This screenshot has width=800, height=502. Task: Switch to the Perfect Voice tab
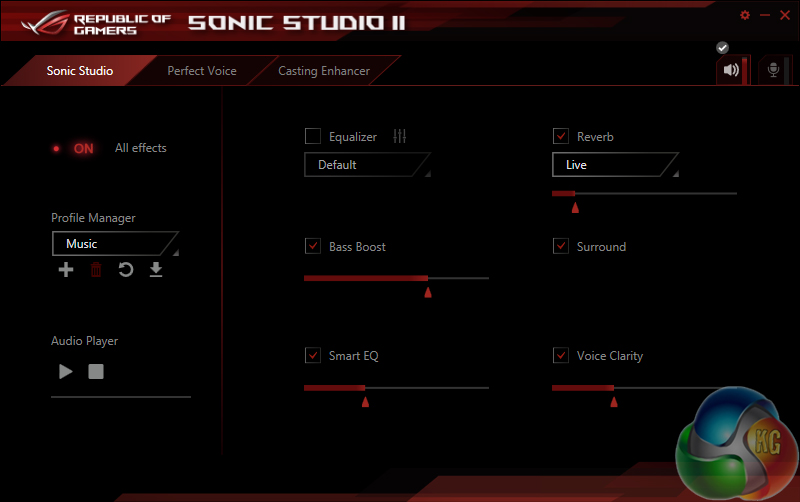[202, 71]
